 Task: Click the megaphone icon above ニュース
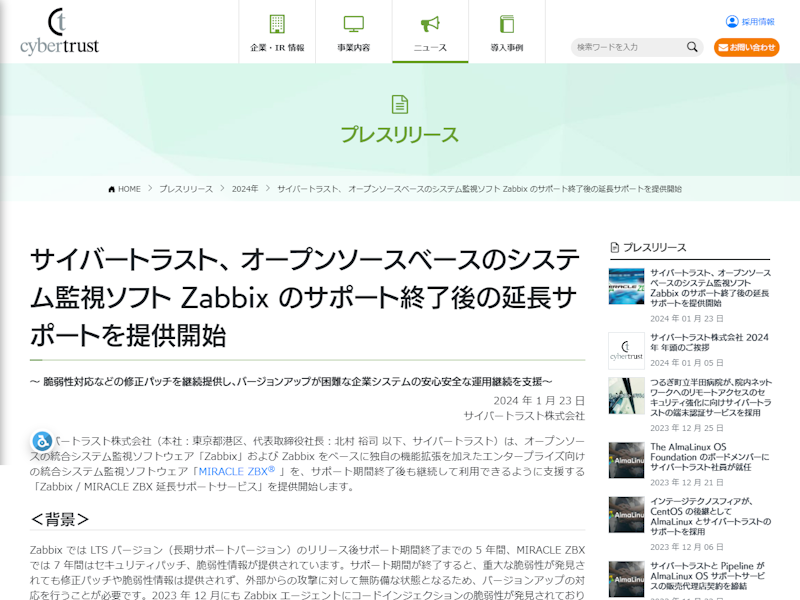(x=430, y=24)
